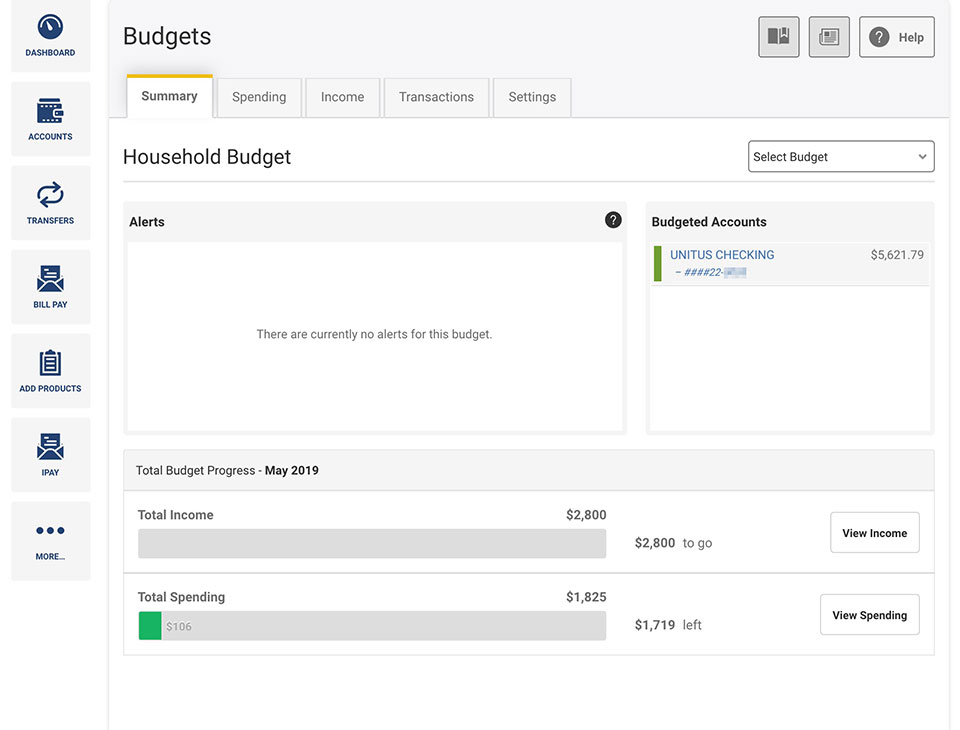960x730 pixels.
Task: Click the $2,800 amount above the income bar
Action: (586, 515)
